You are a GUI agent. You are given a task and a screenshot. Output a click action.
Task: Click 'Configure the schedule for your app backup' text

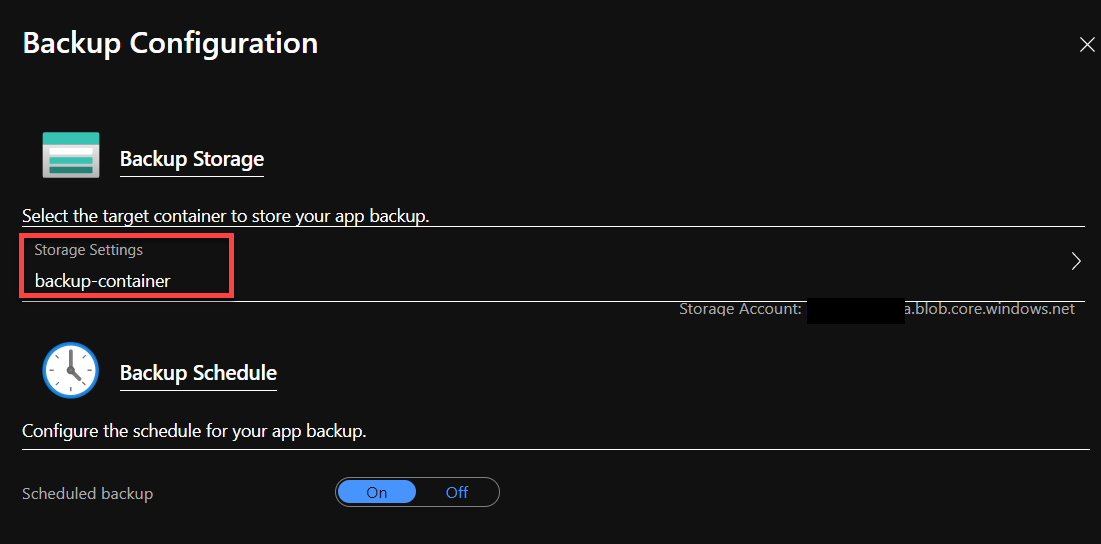coord(195,431)
